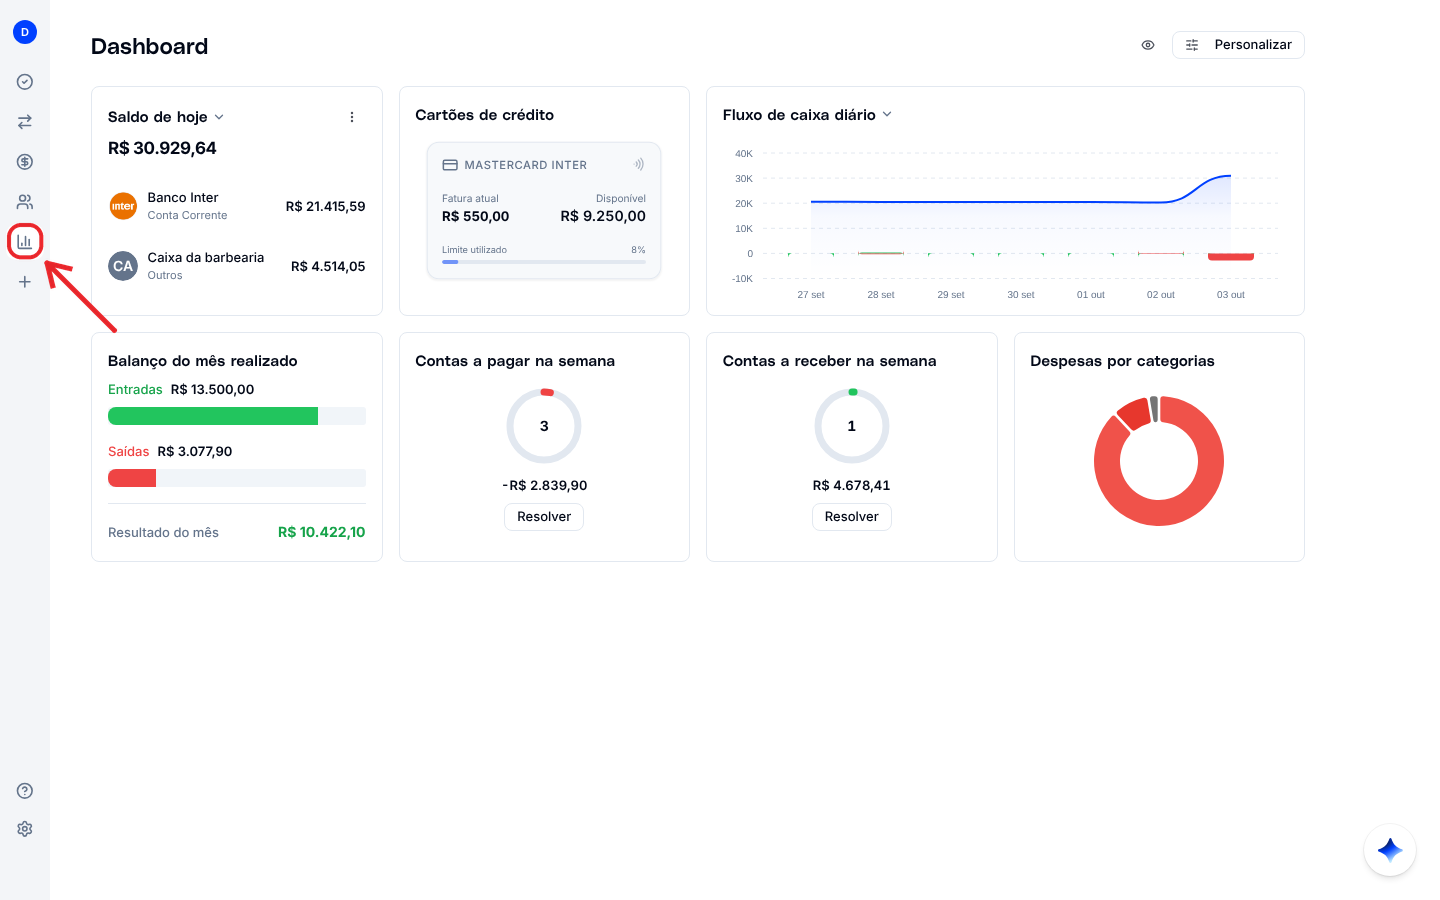This screenshot has height=900, width=1440.
Task: Toggle values visibility with the eye icon
Action: pyautogui.click(x=1148, y=45)
